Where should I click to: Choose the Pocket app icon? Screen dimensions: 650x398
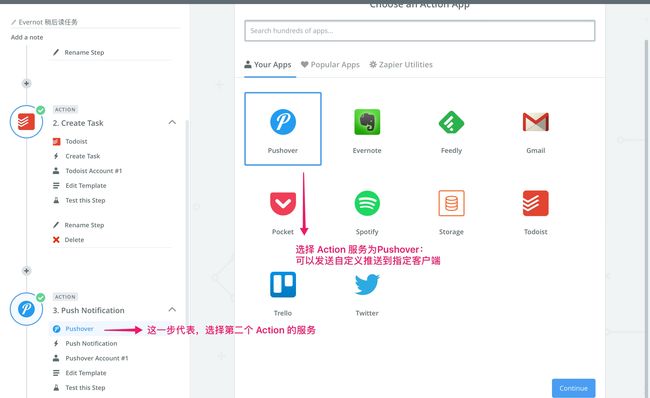(283, 204)
